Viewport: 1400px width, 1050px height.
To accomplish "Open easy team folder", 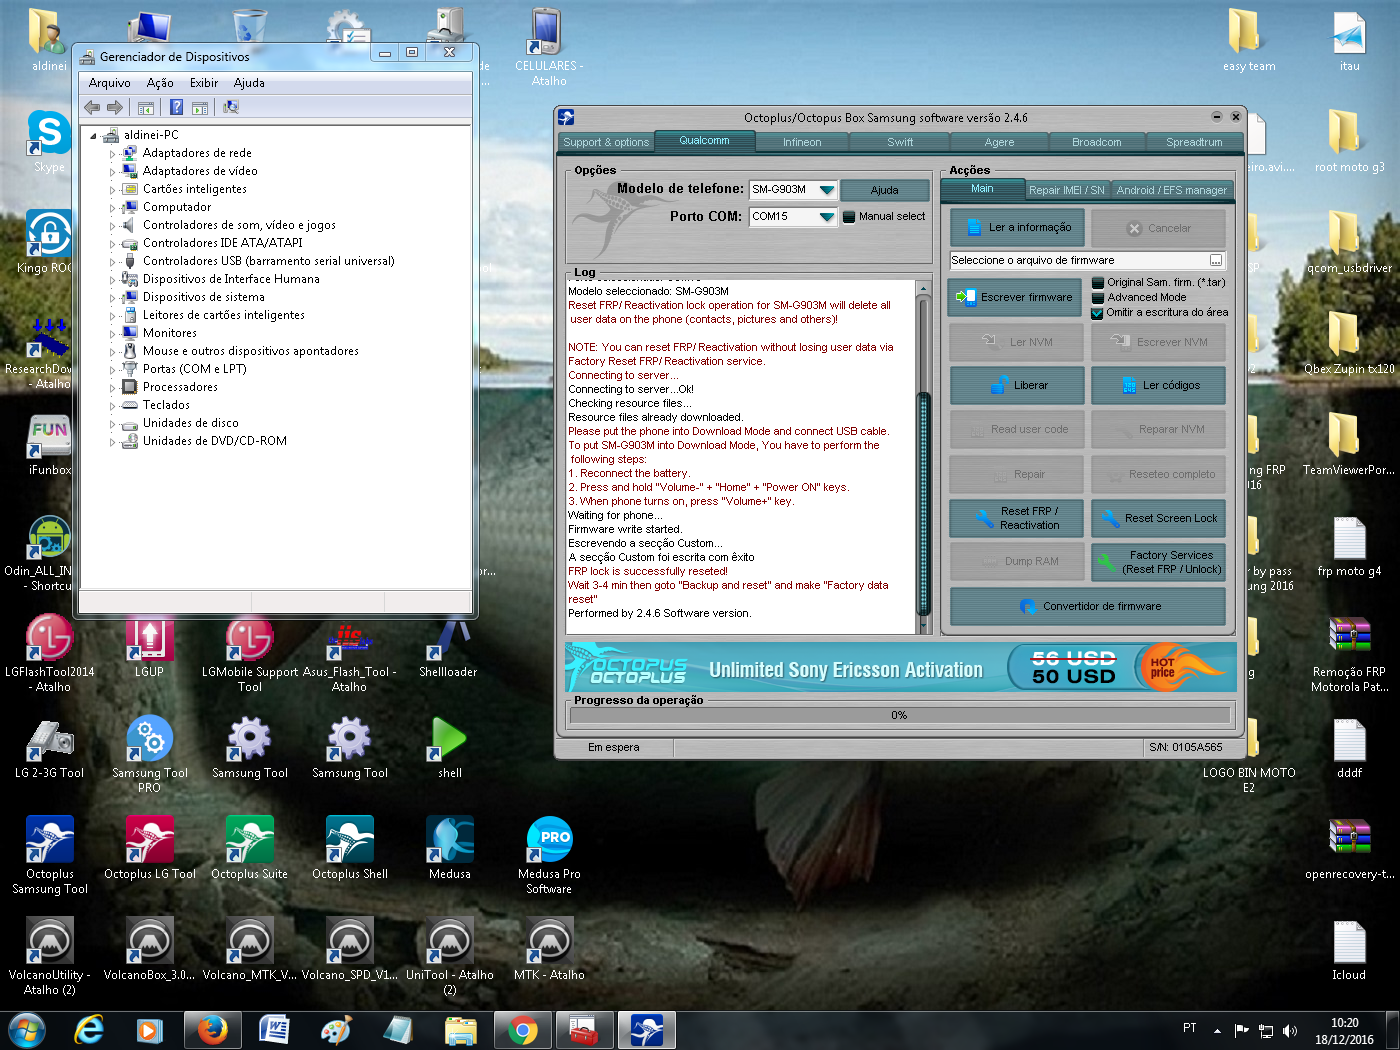I will click(x=1249, y=40).
